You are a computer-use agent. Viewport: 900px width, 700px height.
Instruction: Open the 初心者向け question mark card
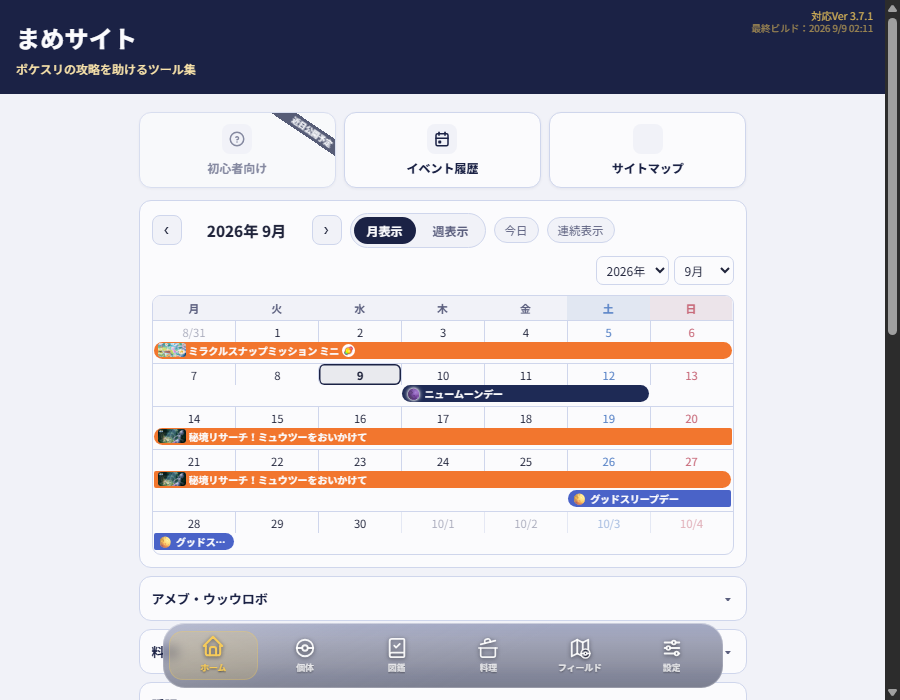tap(237, 150)
